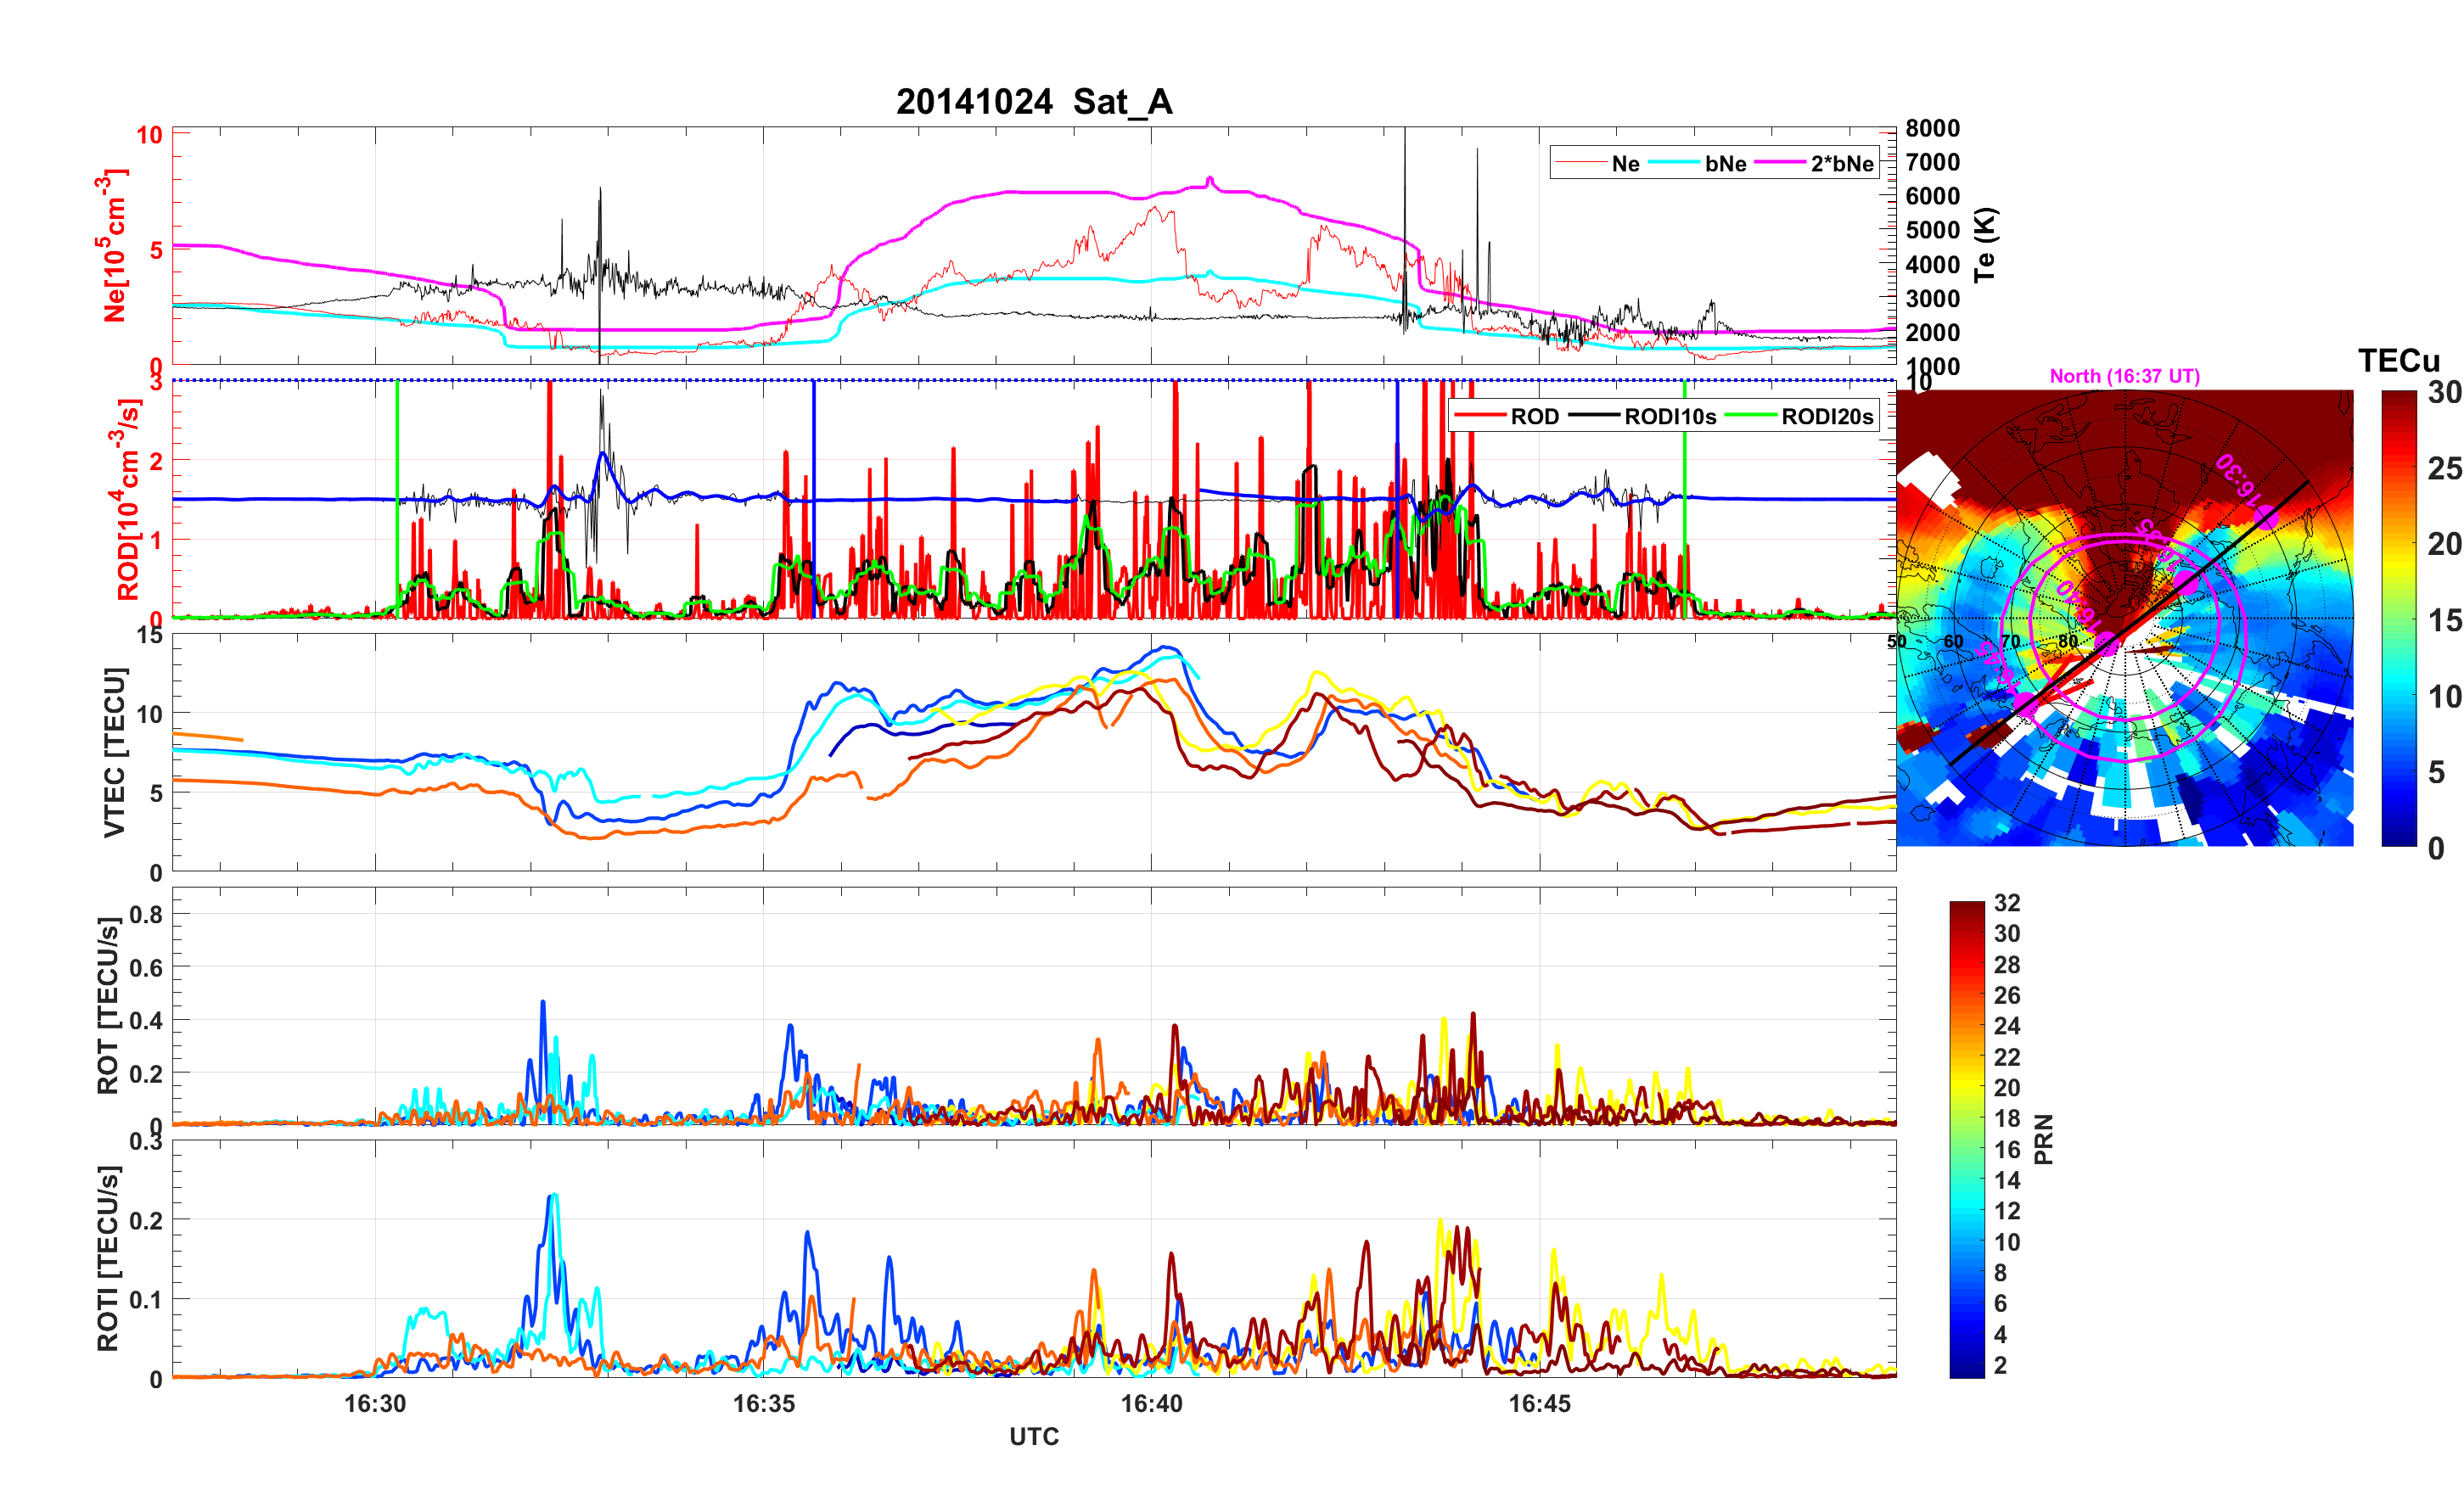Click the 16:35 time axis tick label
2464x1490 pixels.
click(x=763, y=1403)
